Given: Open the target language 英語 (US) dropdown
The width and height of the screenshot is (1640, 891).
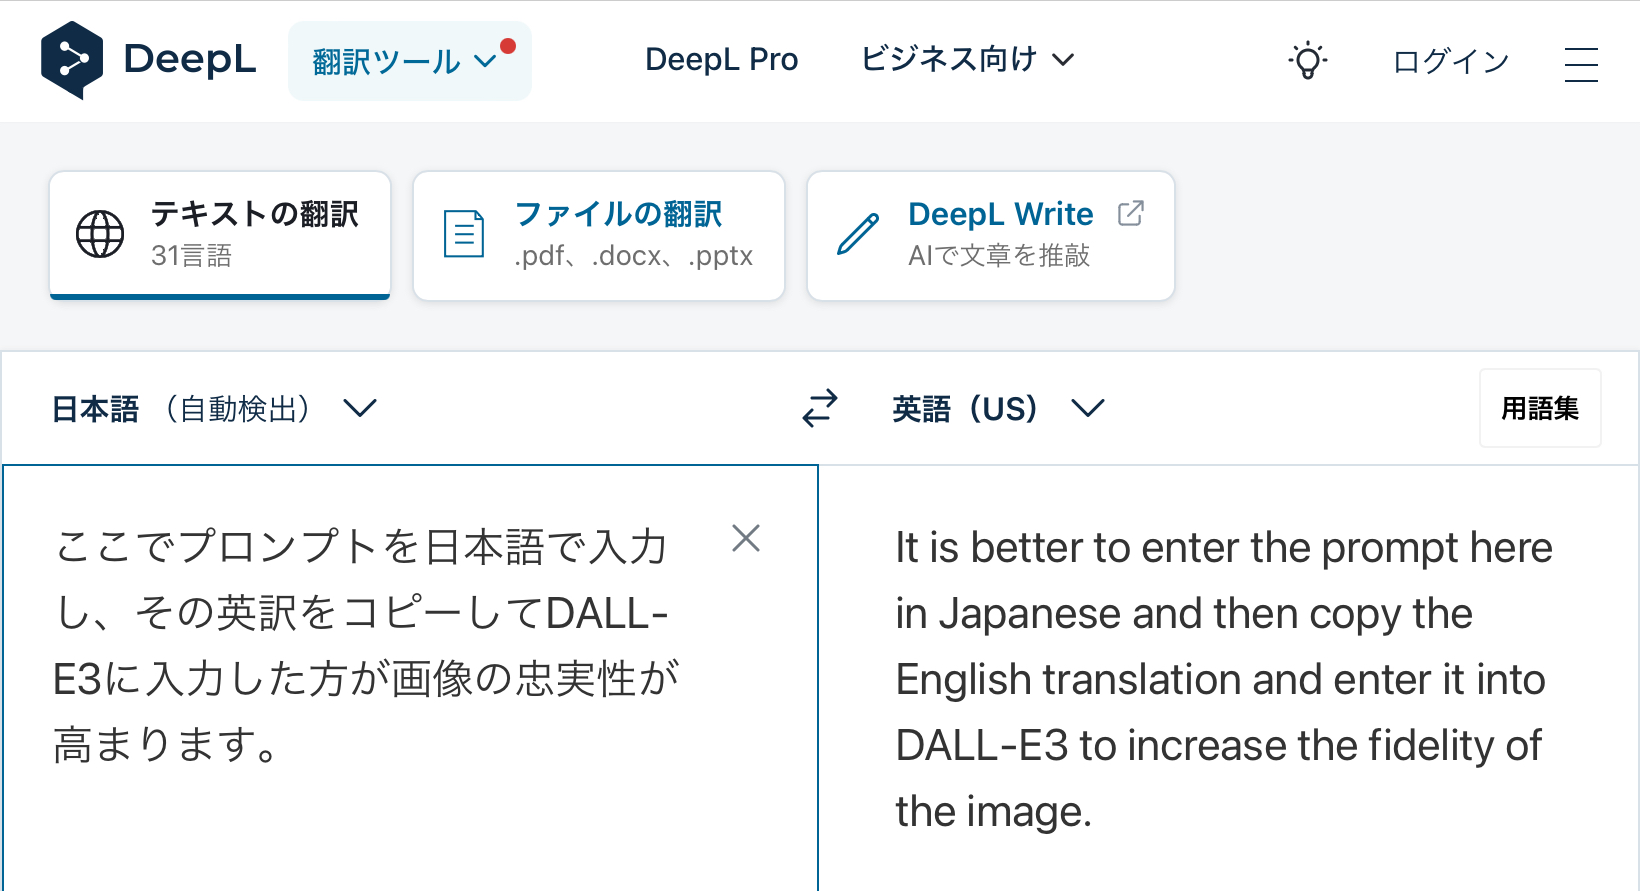Looking at the screenshot, I should point(998,409).
